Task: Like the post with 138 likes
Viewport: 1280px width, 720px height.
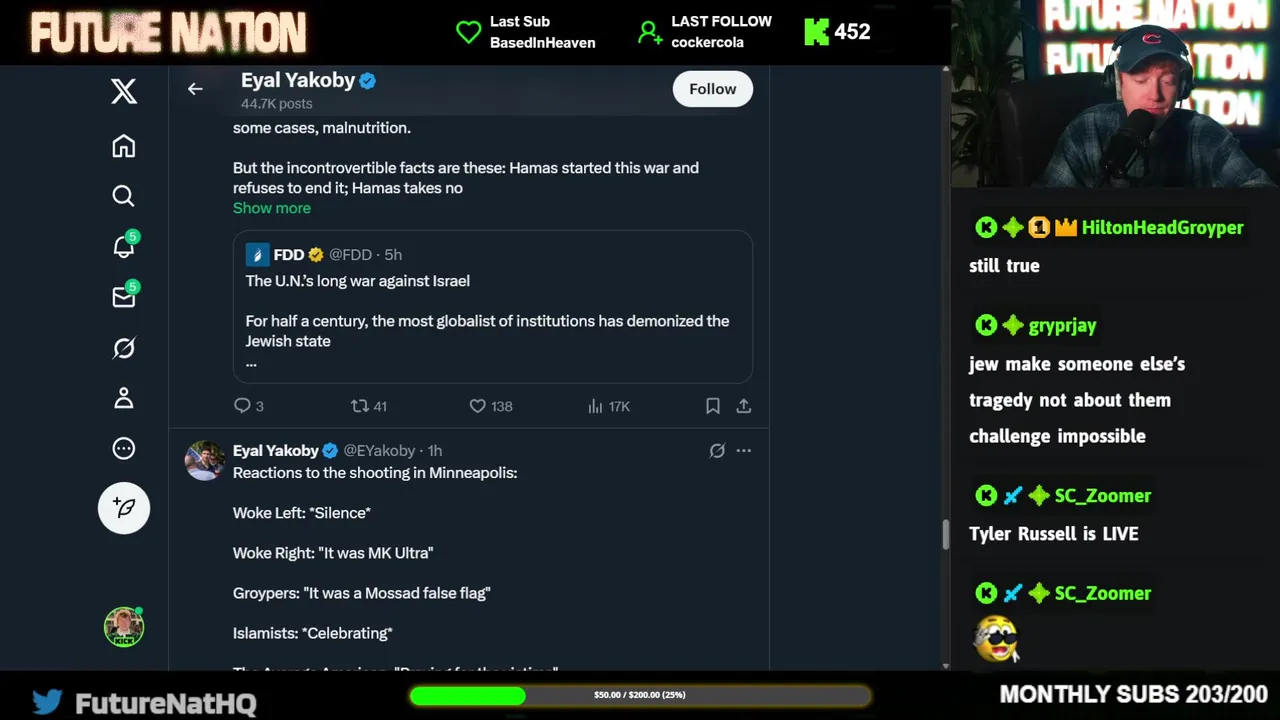Action: 491,406
